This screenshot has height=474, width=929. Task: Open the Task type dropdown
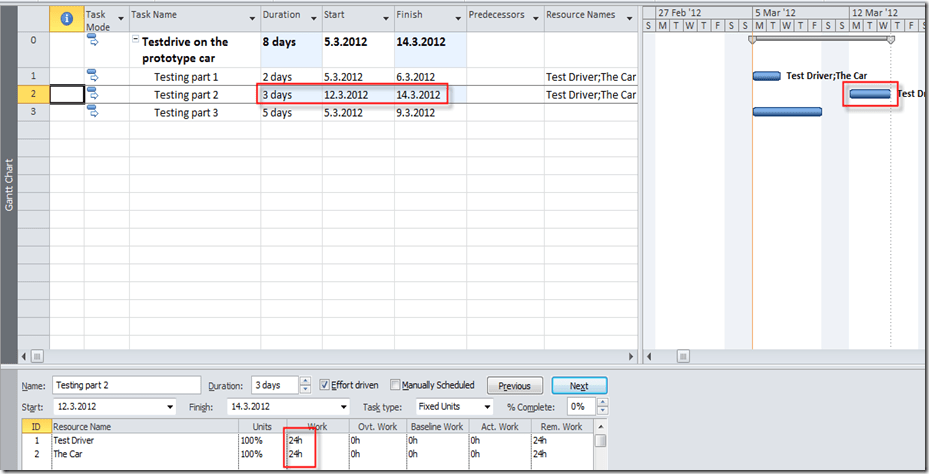tap(487, 407)
